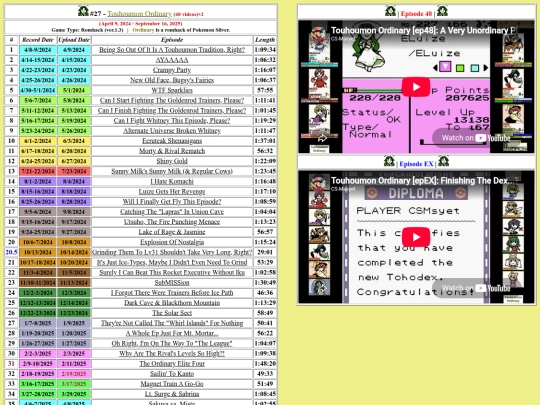
Task: Click Watch on YouTube in Episode 48 video
Action: pos(476,138)
